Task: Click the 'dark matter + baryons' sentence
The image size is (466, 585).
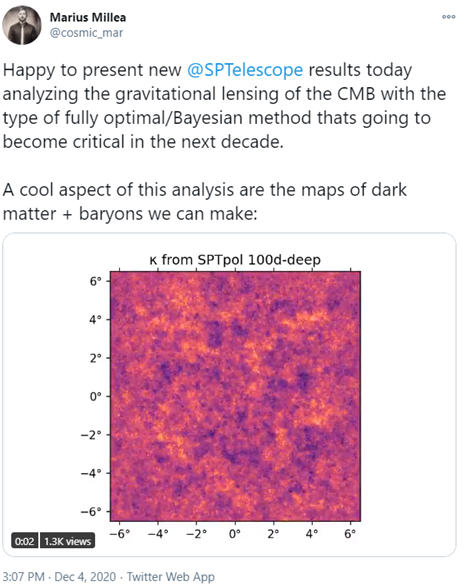Action: pyautogui.click(x=204, y=202)
